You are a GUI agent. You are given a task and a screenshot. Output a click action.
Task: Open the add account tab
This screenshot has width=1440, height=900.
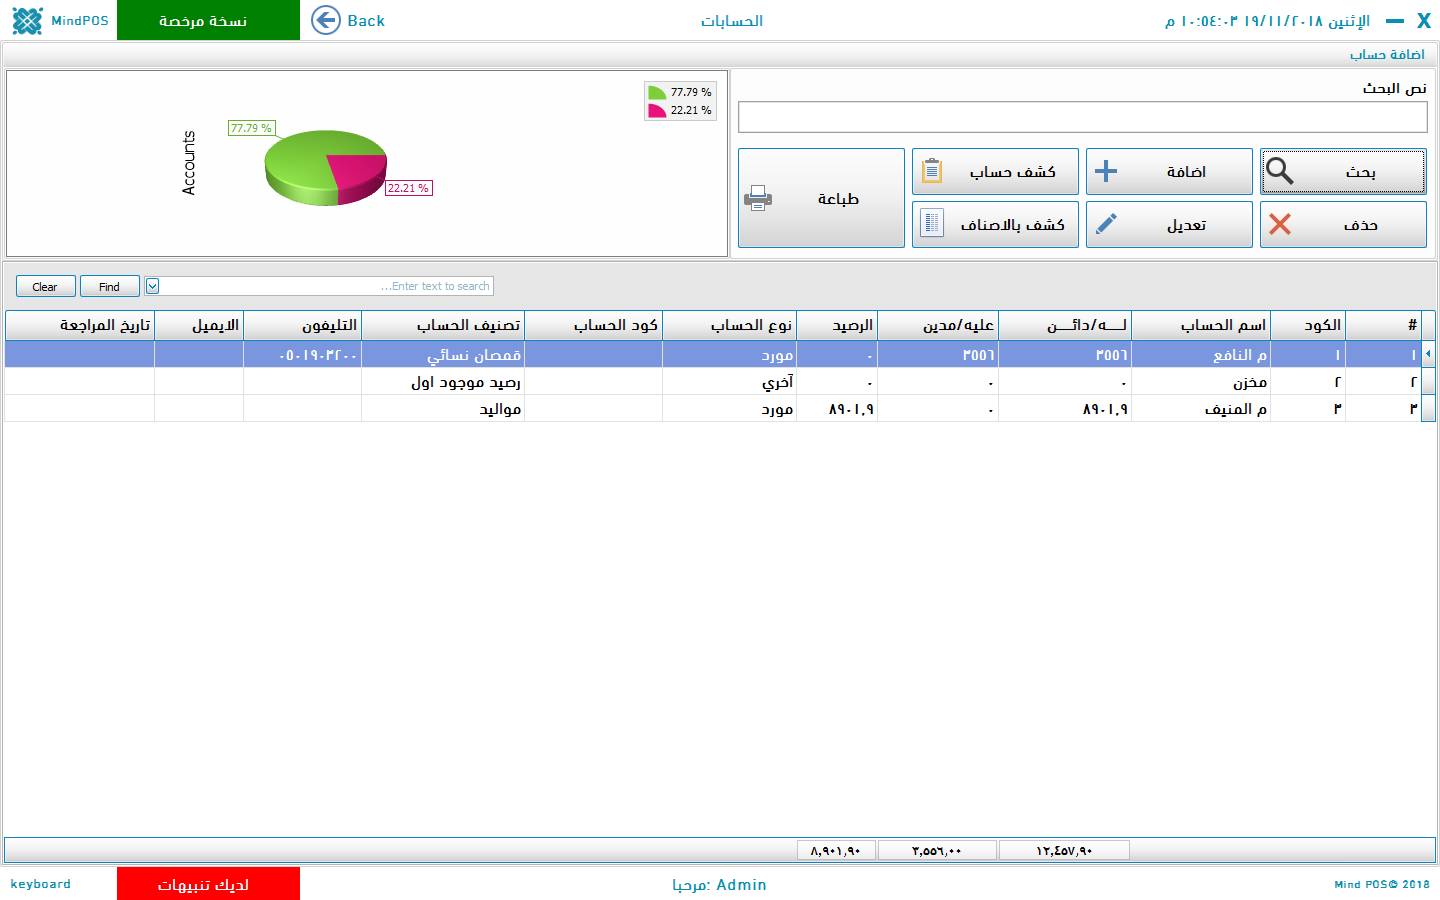[1386, 54]
